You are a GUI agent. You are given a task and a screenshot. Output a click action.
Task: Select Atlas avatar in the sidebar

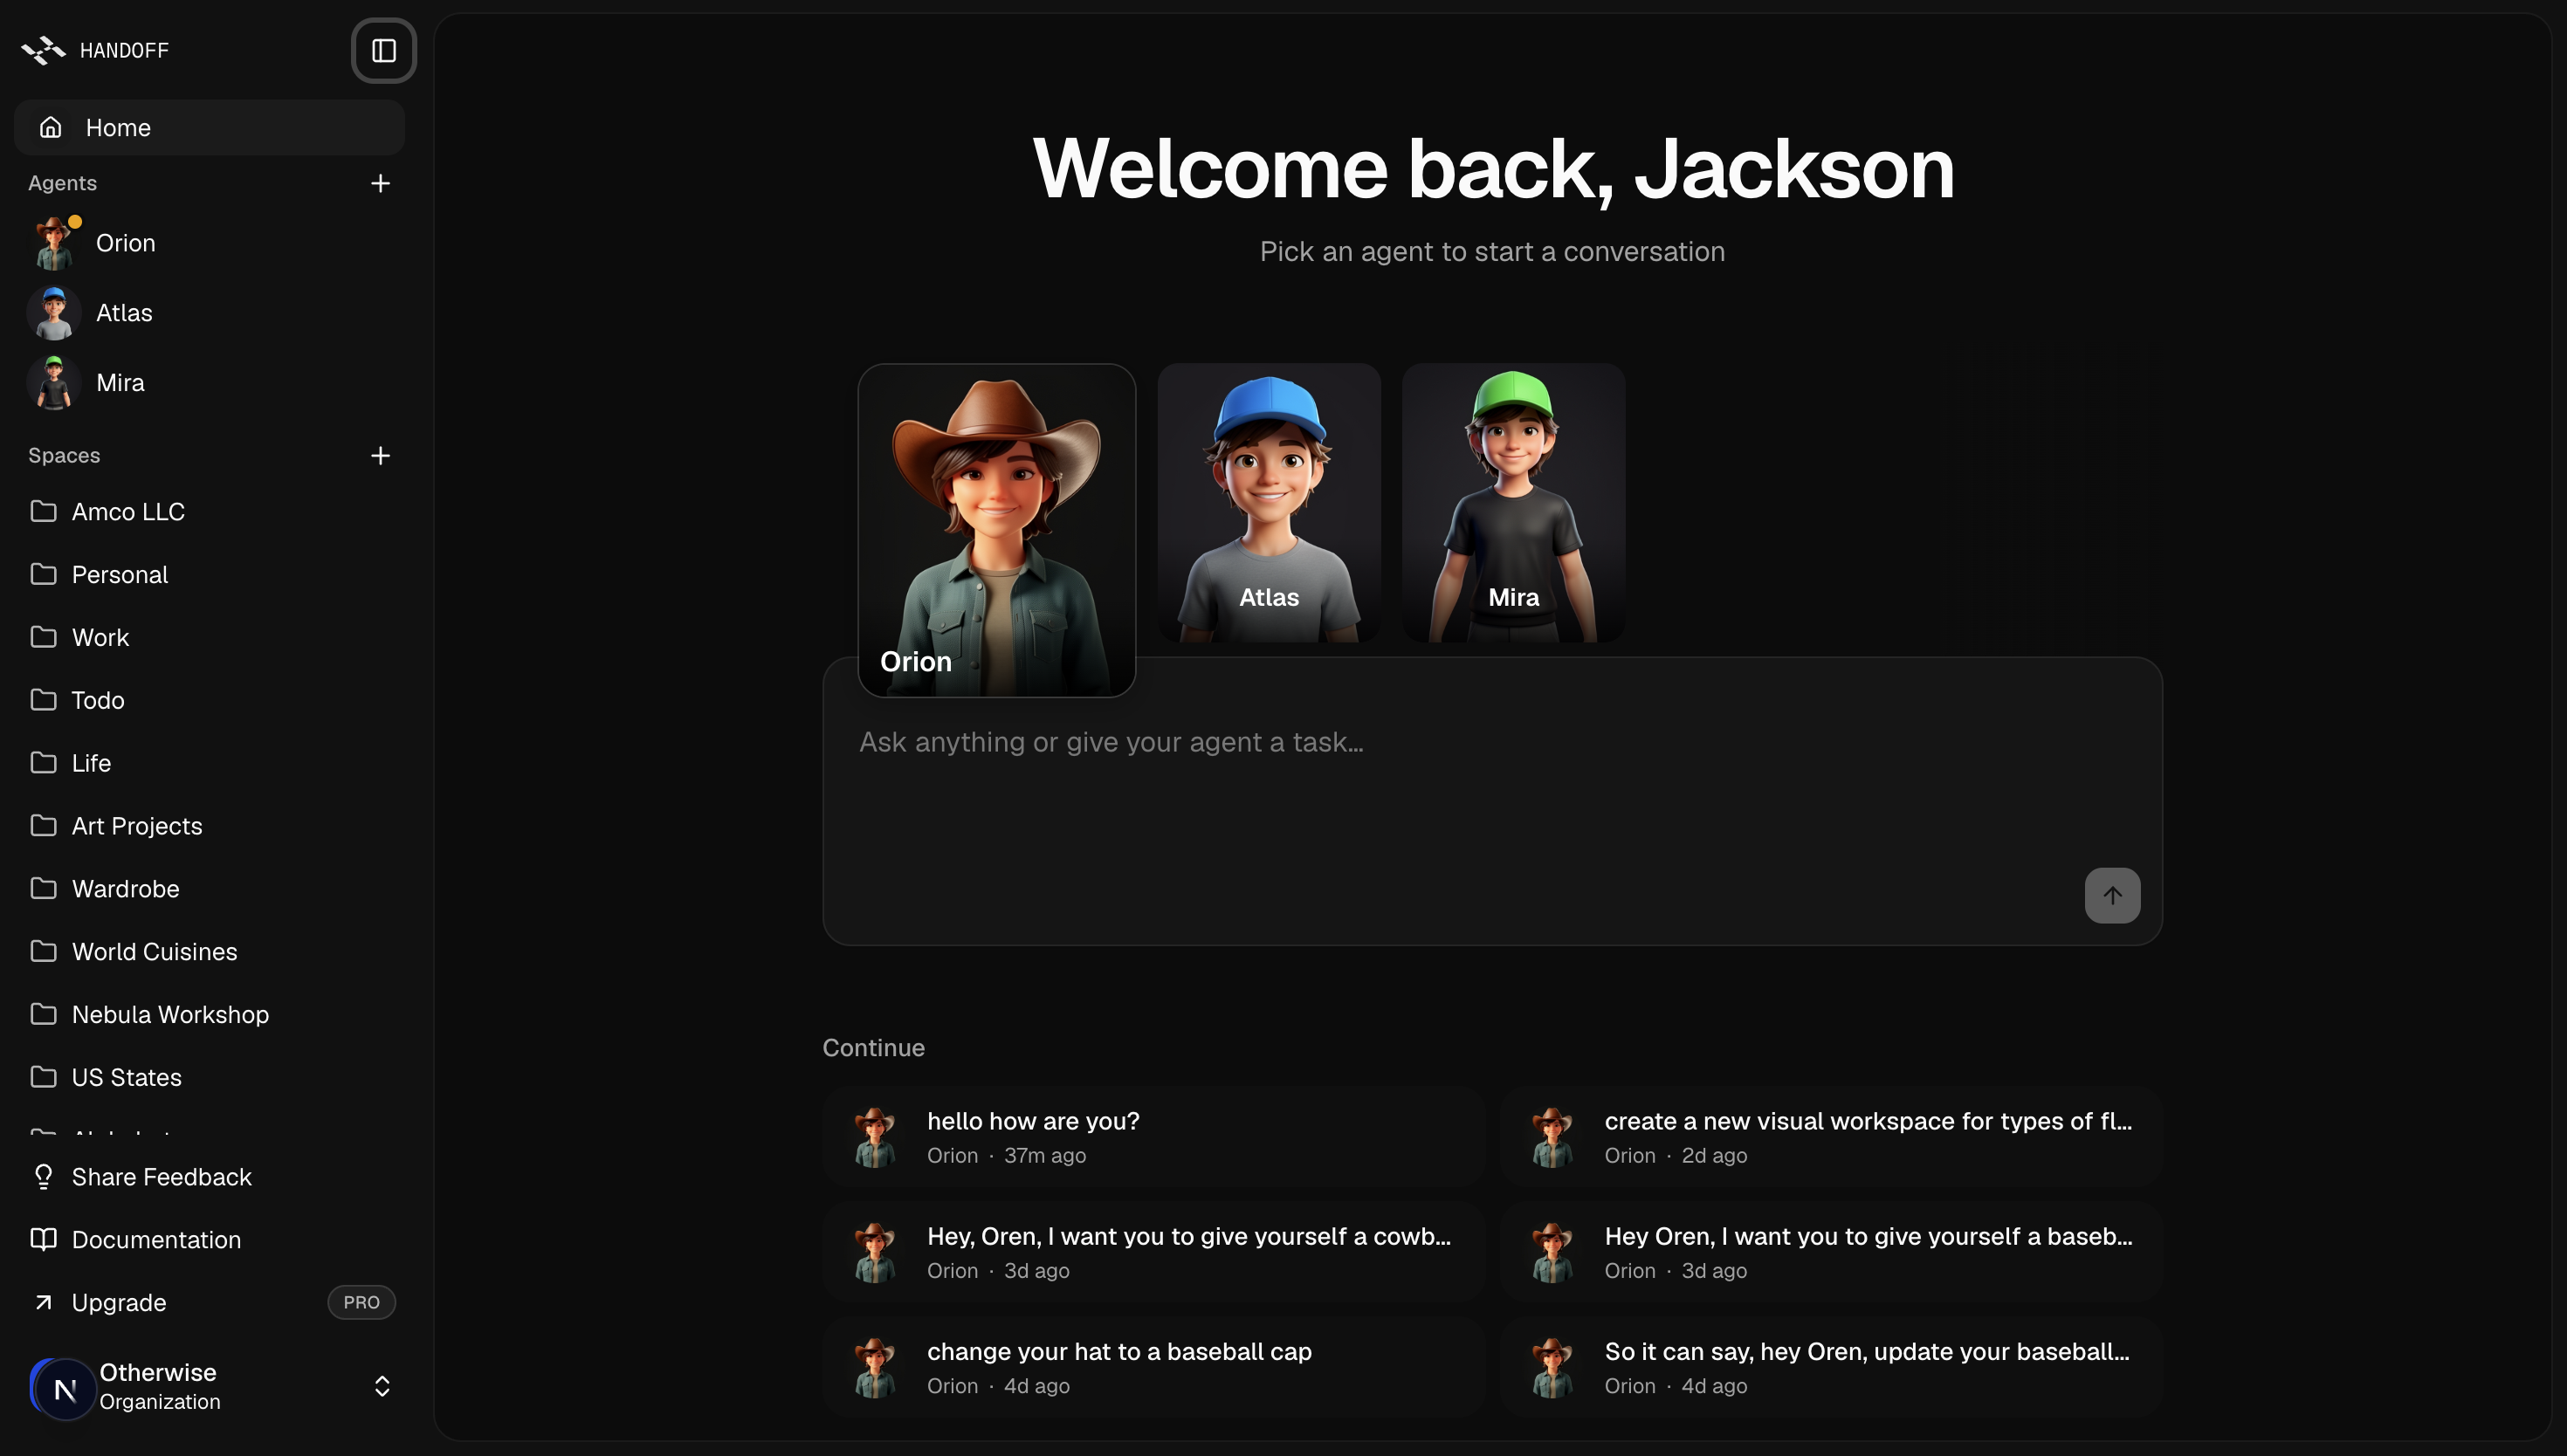tap(54, 313)
